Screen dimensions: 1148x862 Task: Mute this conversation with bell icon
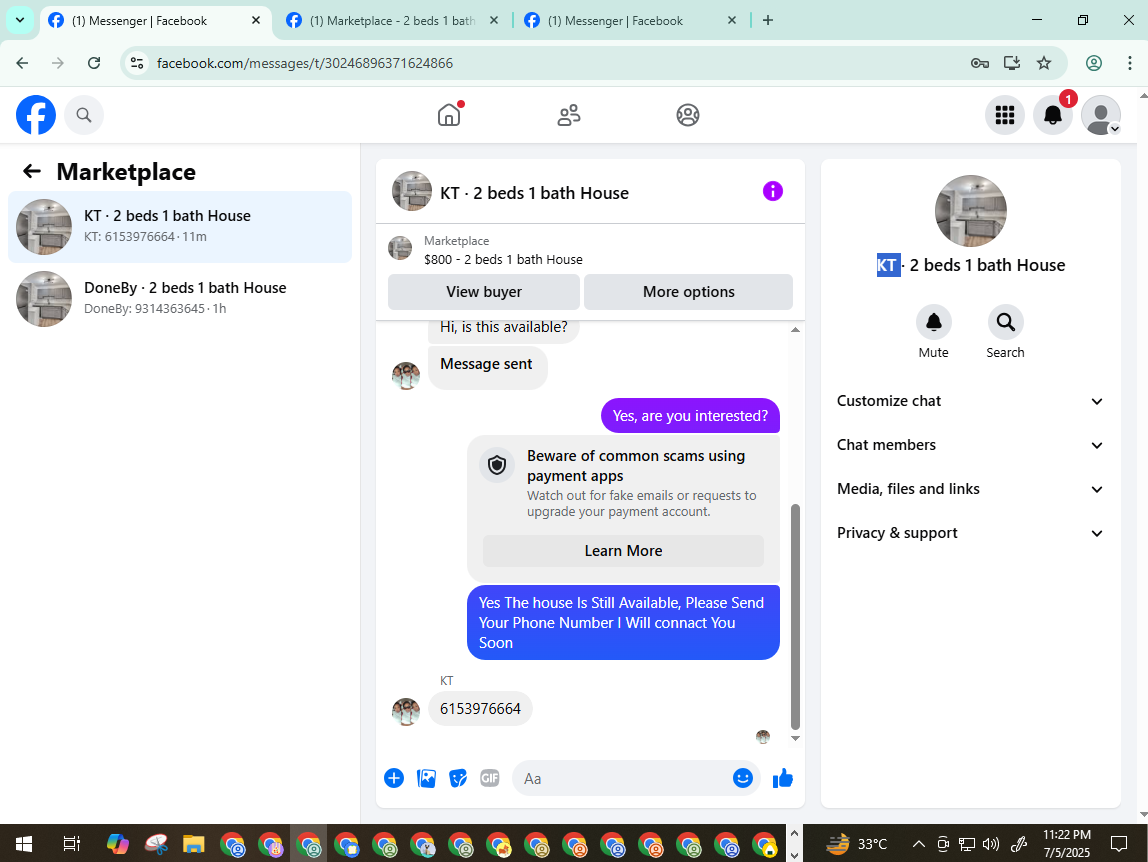[933, 322]
